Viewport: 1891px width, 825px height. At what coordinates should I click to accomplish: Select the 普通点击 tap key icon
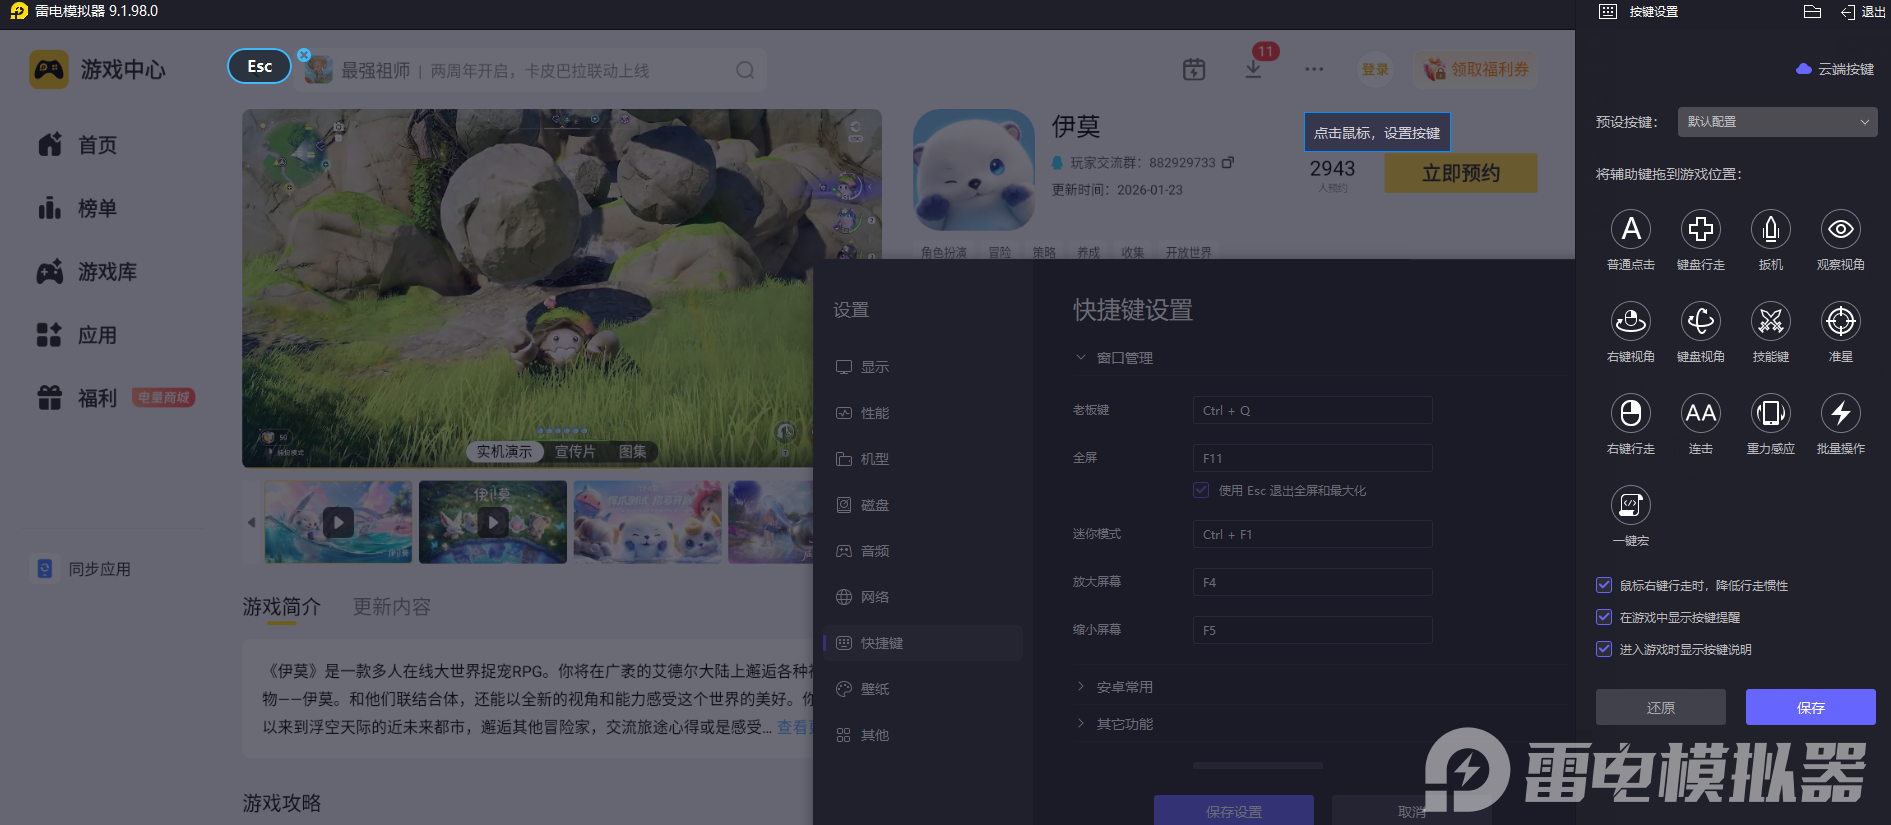click(x=1630, y=230)
